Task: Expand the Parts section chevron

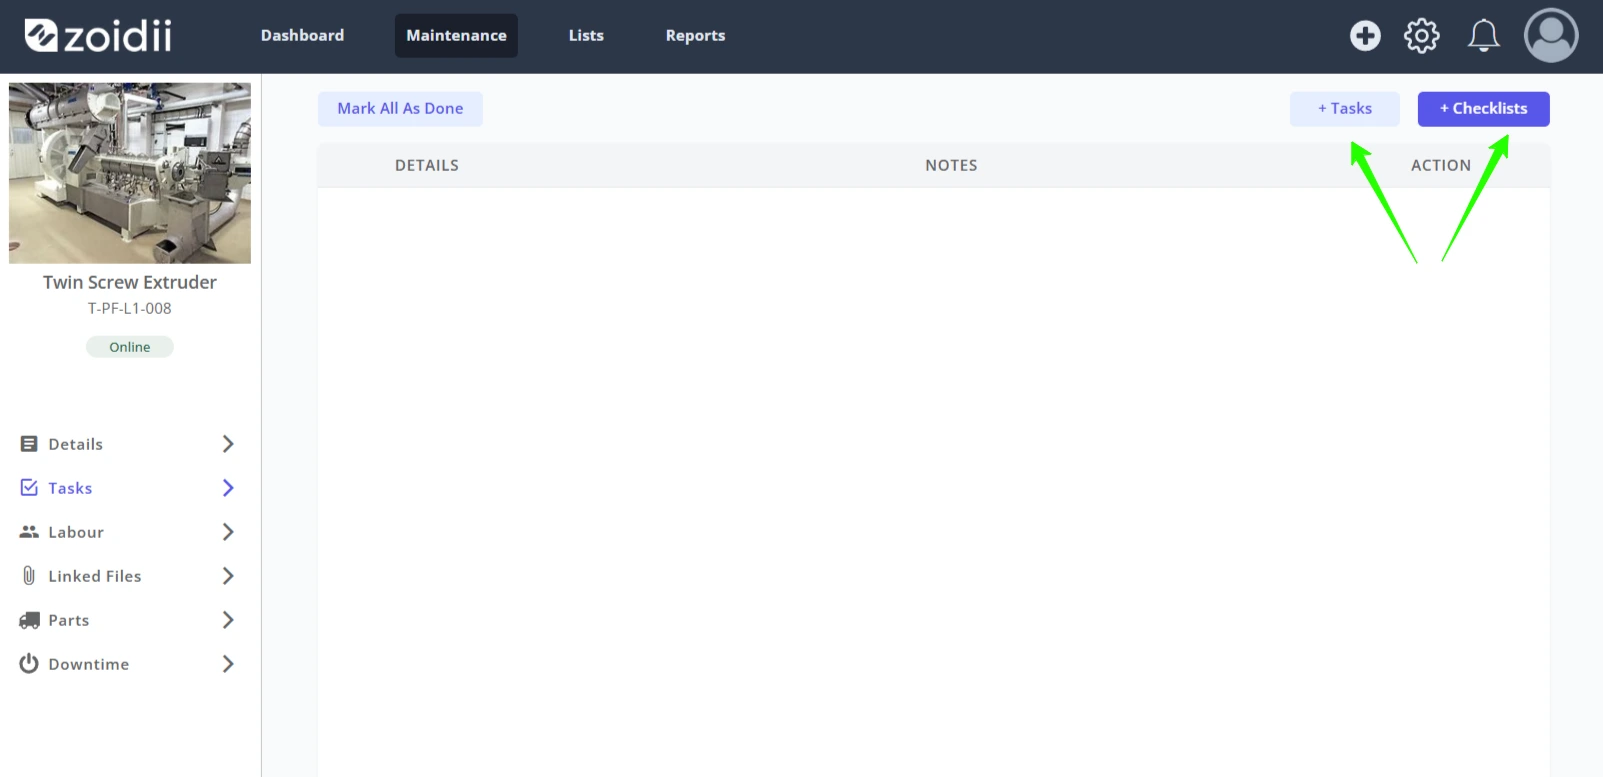Action: point(228,620)
